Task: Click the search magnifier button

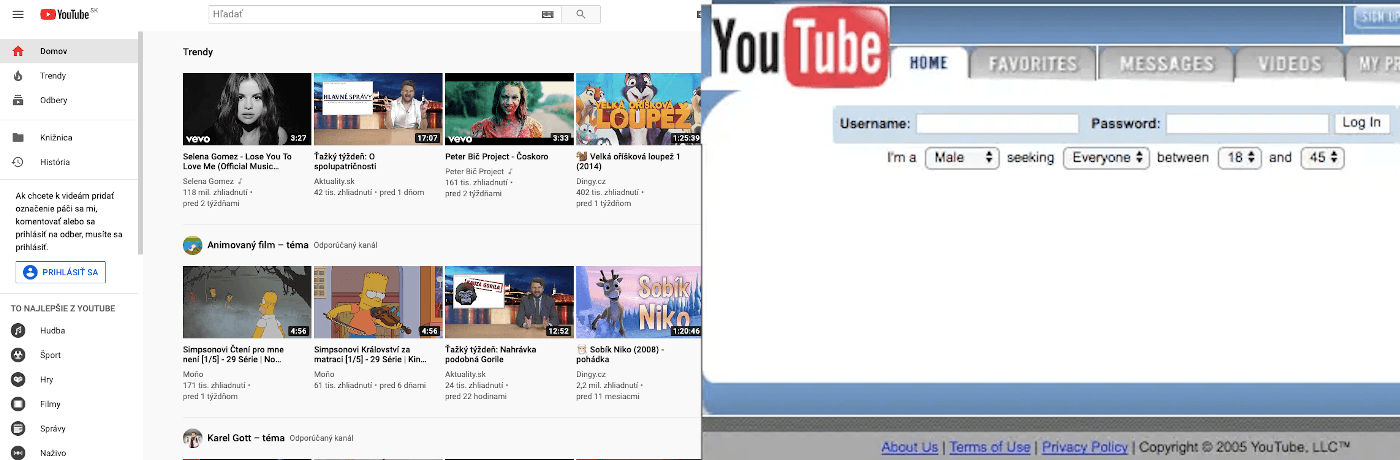Action: click(581, 15)
